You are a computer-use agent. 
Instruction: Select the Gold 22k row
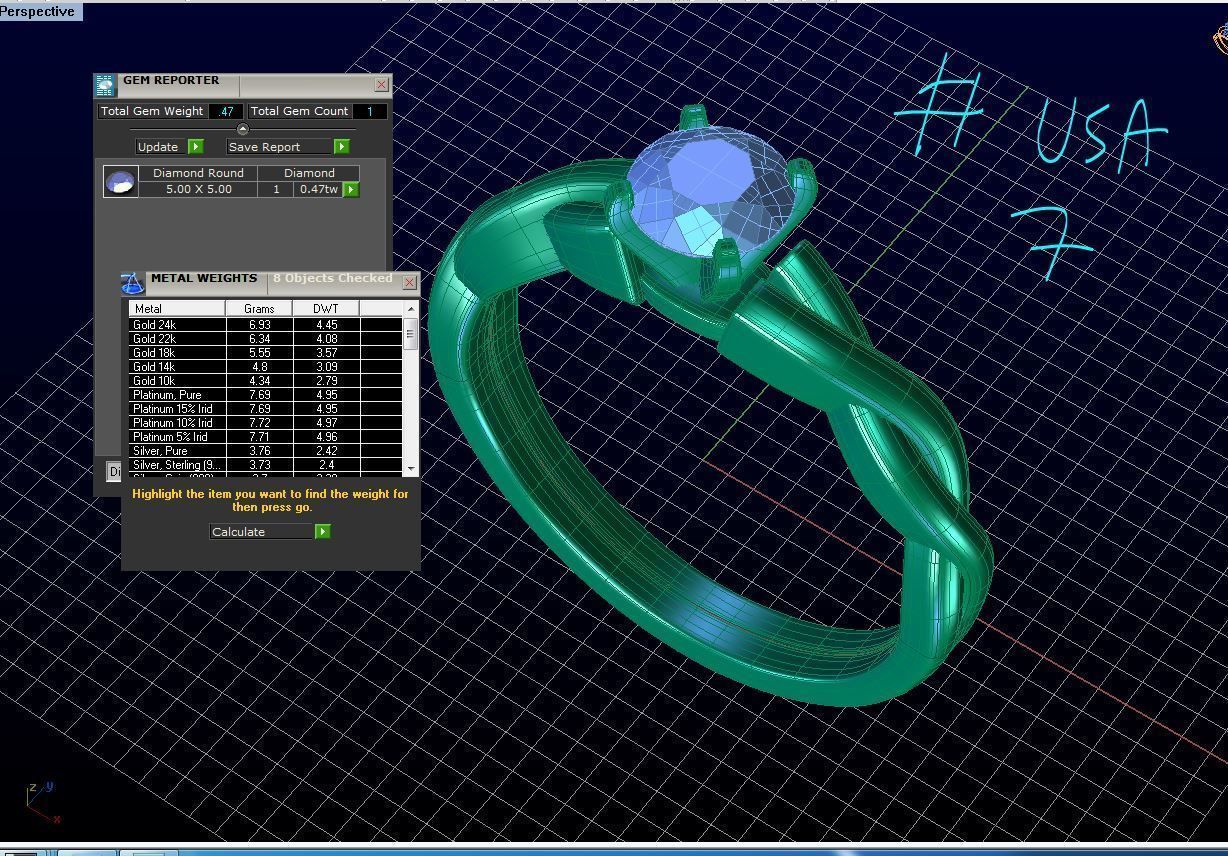[265, 339]
